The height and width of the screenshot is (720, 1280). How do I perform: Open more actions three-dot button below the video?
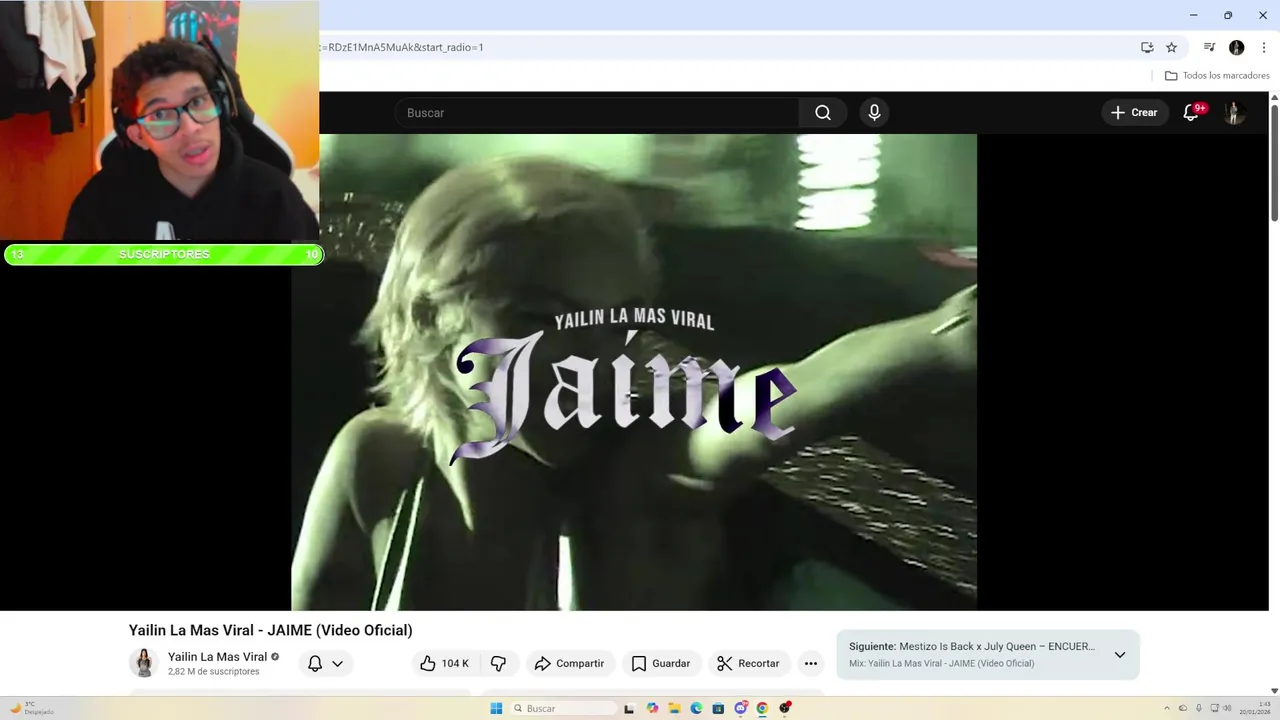click(x=811, y=663)
